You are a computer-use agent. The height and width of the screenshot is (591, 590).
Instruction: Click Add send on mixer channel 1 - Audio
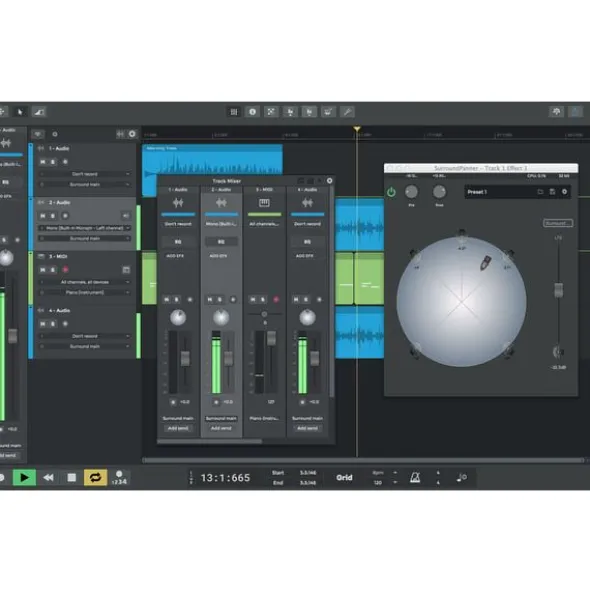178,429
